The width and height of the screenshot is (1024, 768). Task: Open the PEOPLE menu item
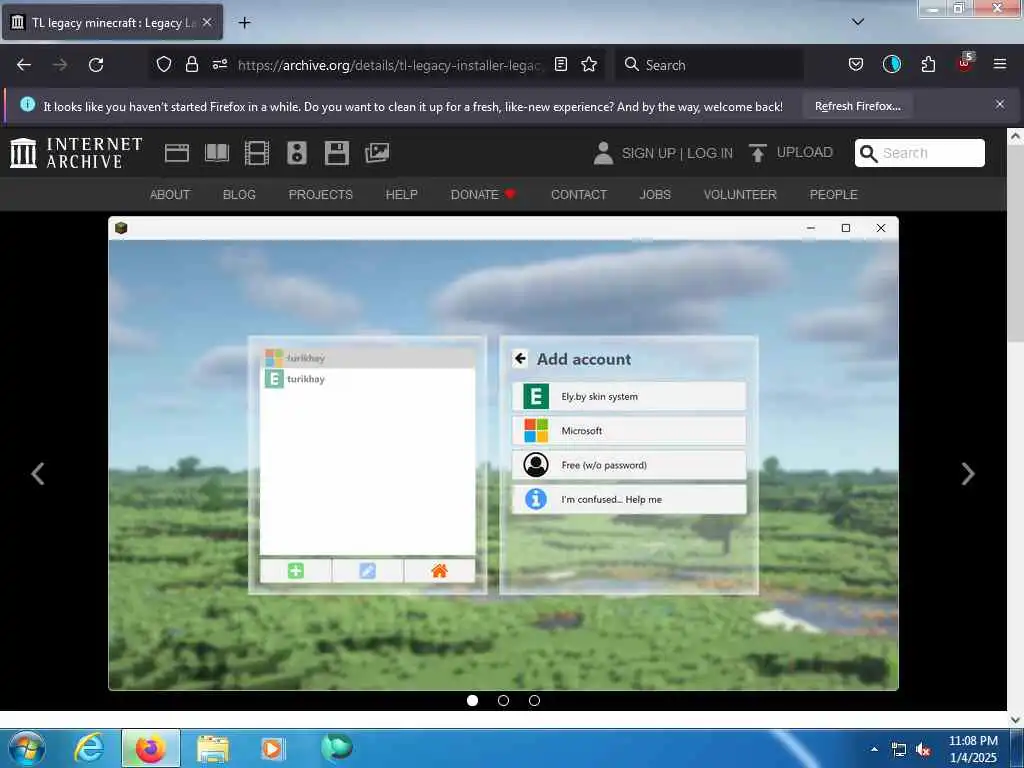pos(833,195)
